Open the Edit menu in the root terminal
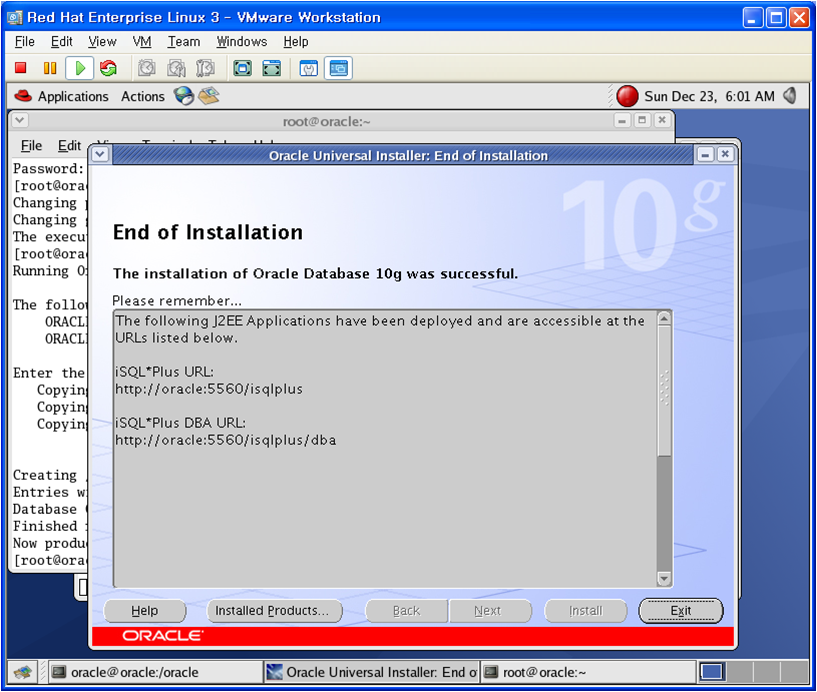Image resolution: width=817 pixels, height=692 pixels. click(x=69, y=146)
